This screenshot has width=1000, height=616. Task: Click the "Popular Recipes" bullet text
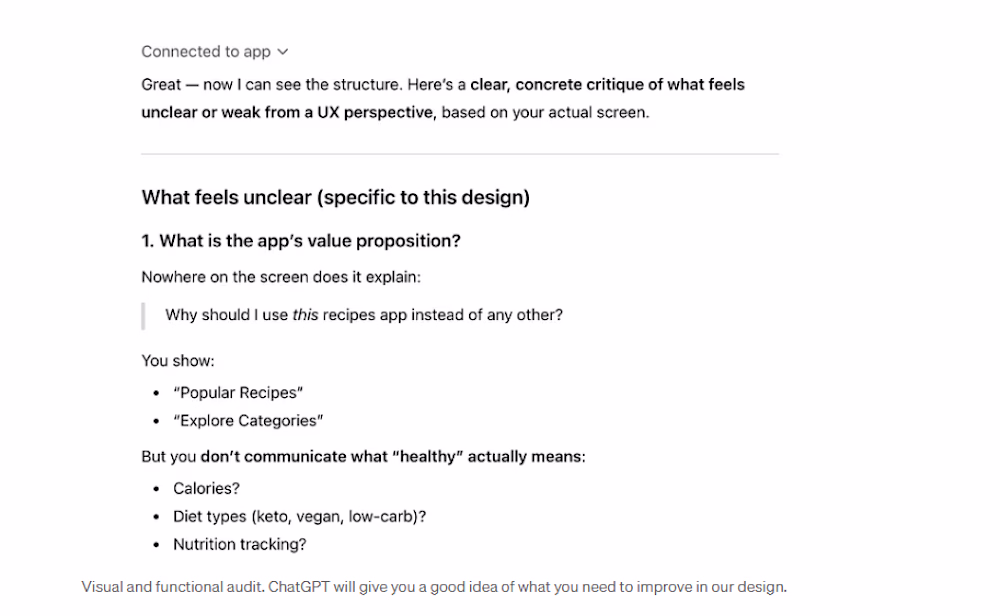click(x=238, y=393)
